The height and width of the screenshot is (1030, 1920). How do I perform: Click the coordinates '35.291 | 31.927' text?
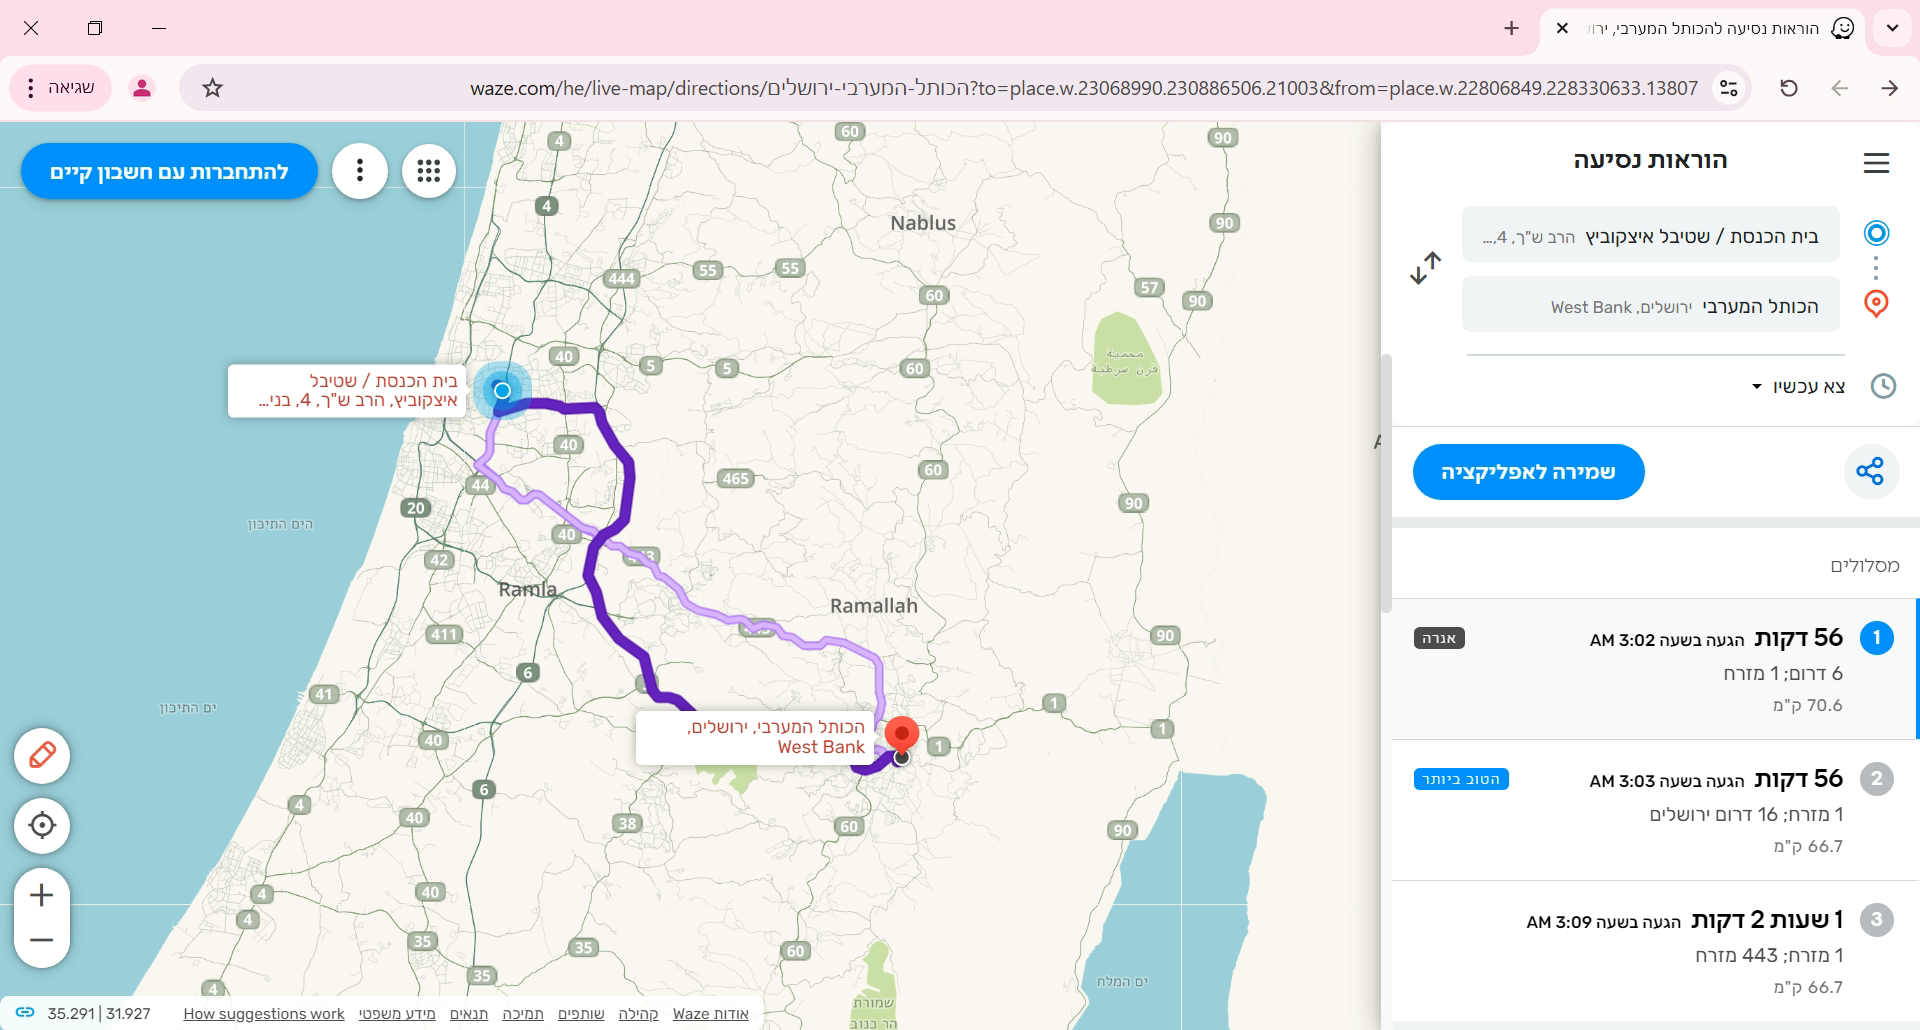[x=99, y=1013]
